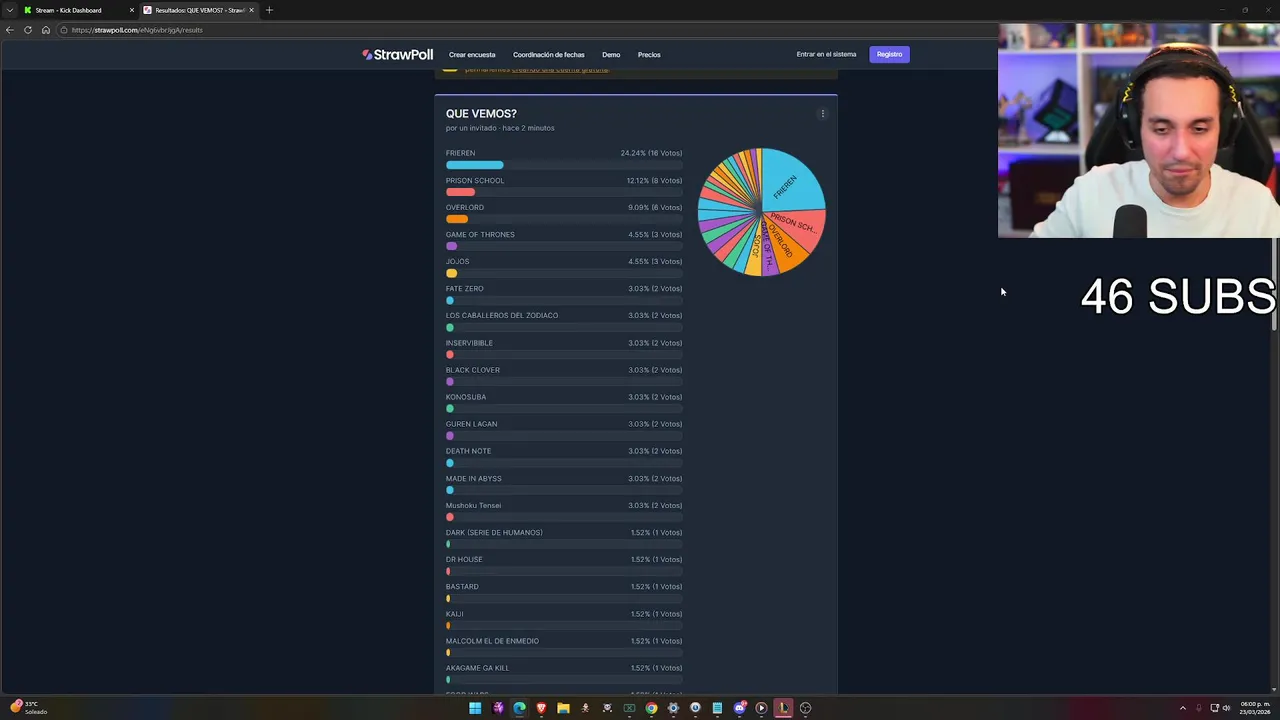Close the StrawPoll results tab

tap(251, 10)
